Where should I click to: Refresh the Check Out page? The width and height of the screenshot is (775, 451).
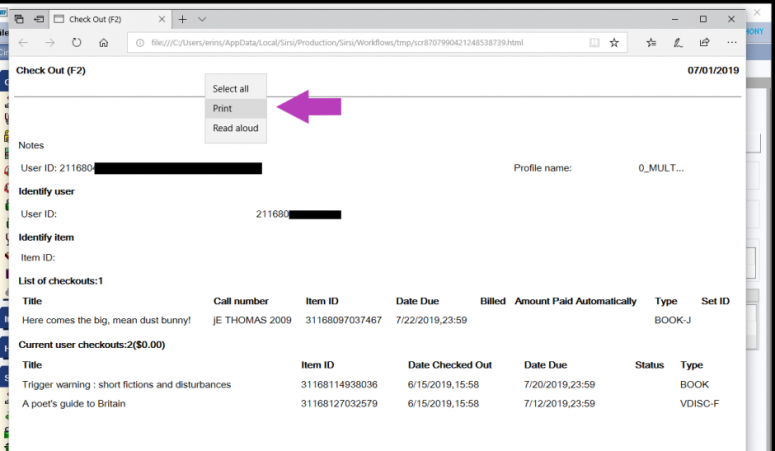[x=77, y=43]
